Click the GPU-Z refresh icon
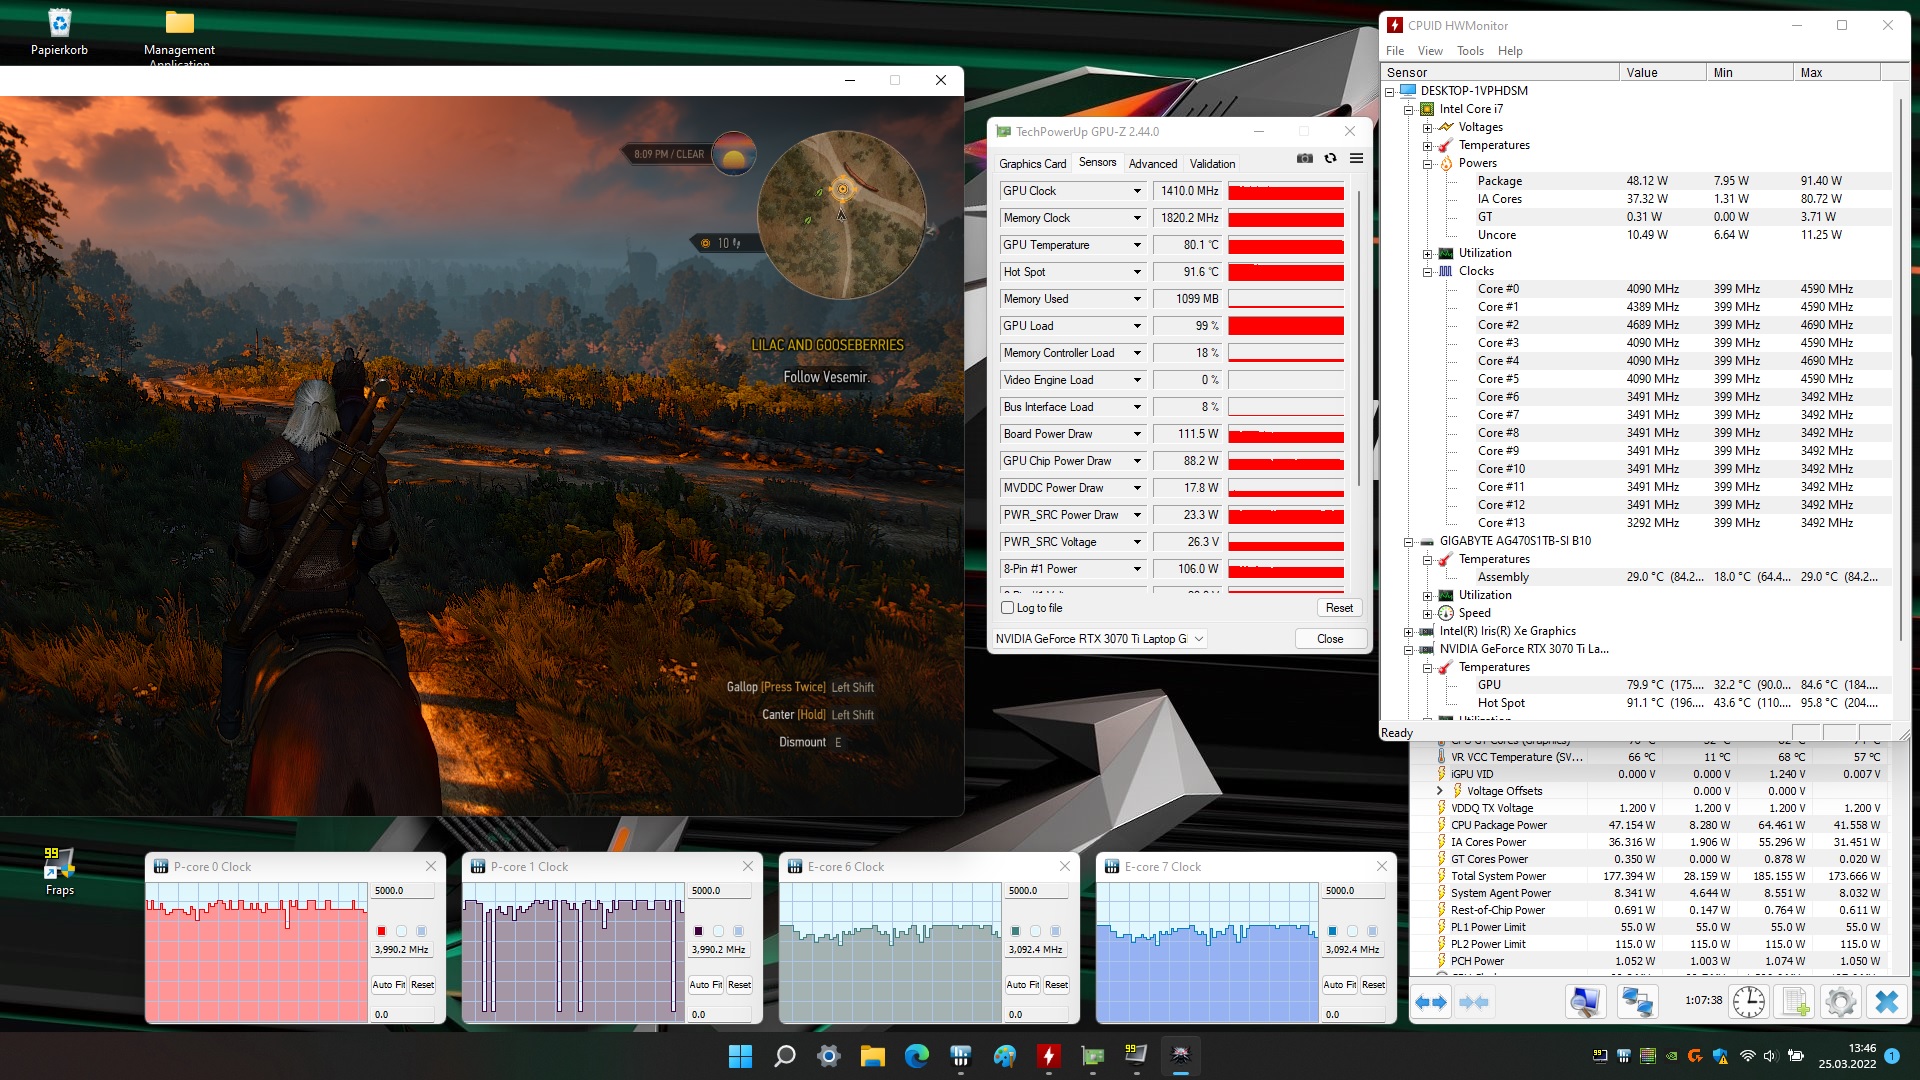 [1330, 158]
